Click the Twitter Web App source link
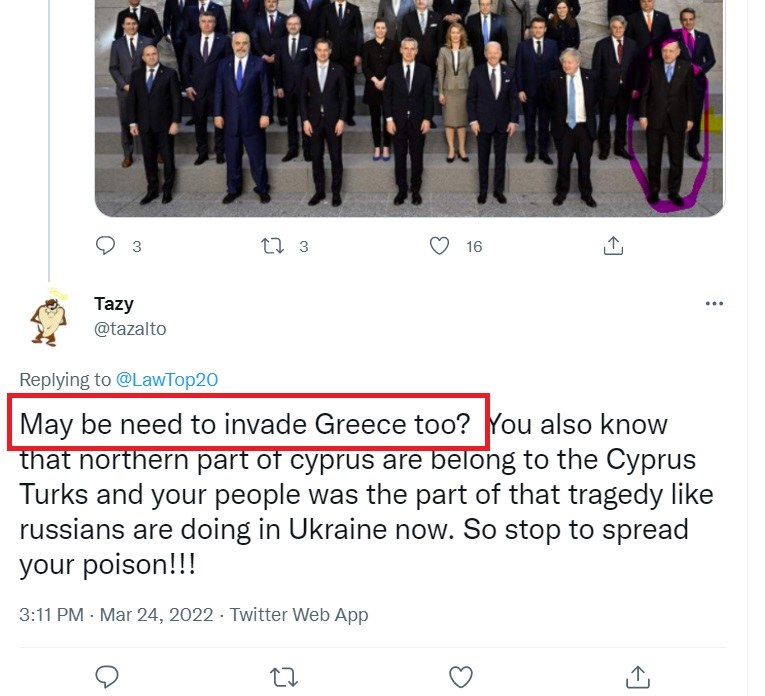This screenshot has height=696, width=765. click(x=299, y=615)
